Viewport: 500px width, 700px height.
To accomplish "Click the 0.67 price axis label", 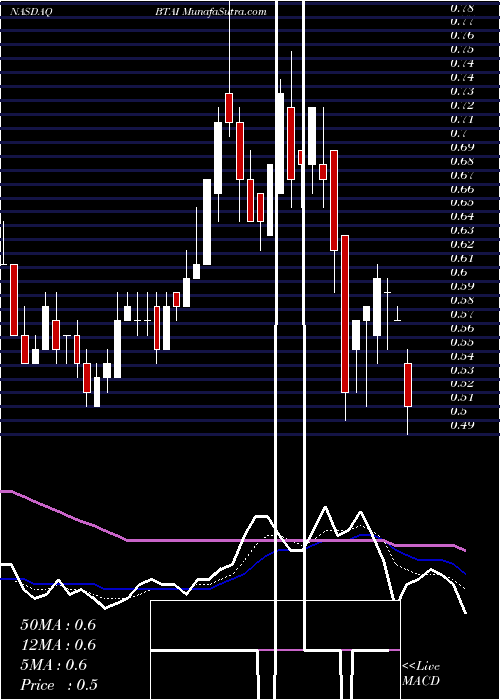I will (462, 175).
